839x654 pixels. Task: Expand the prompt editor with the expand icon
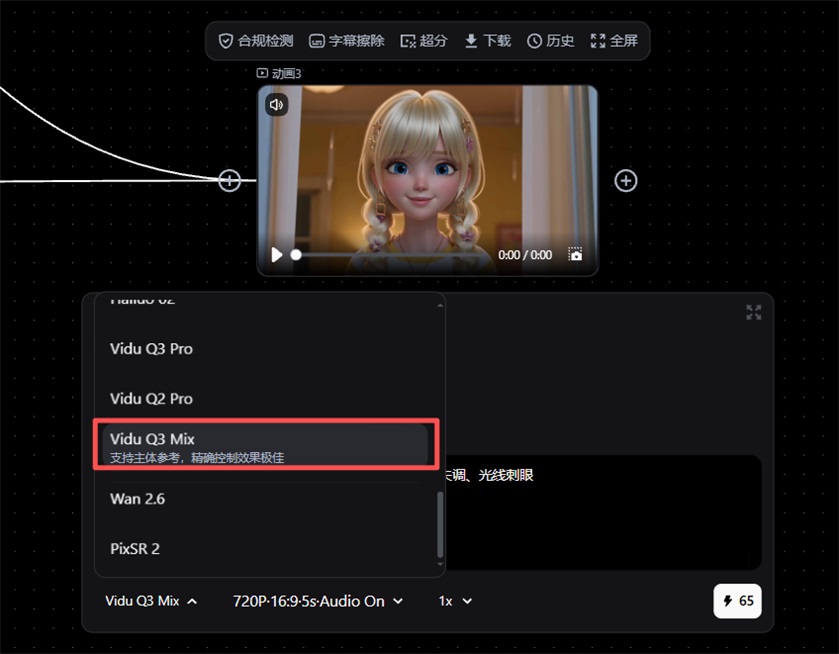(753, 312)
